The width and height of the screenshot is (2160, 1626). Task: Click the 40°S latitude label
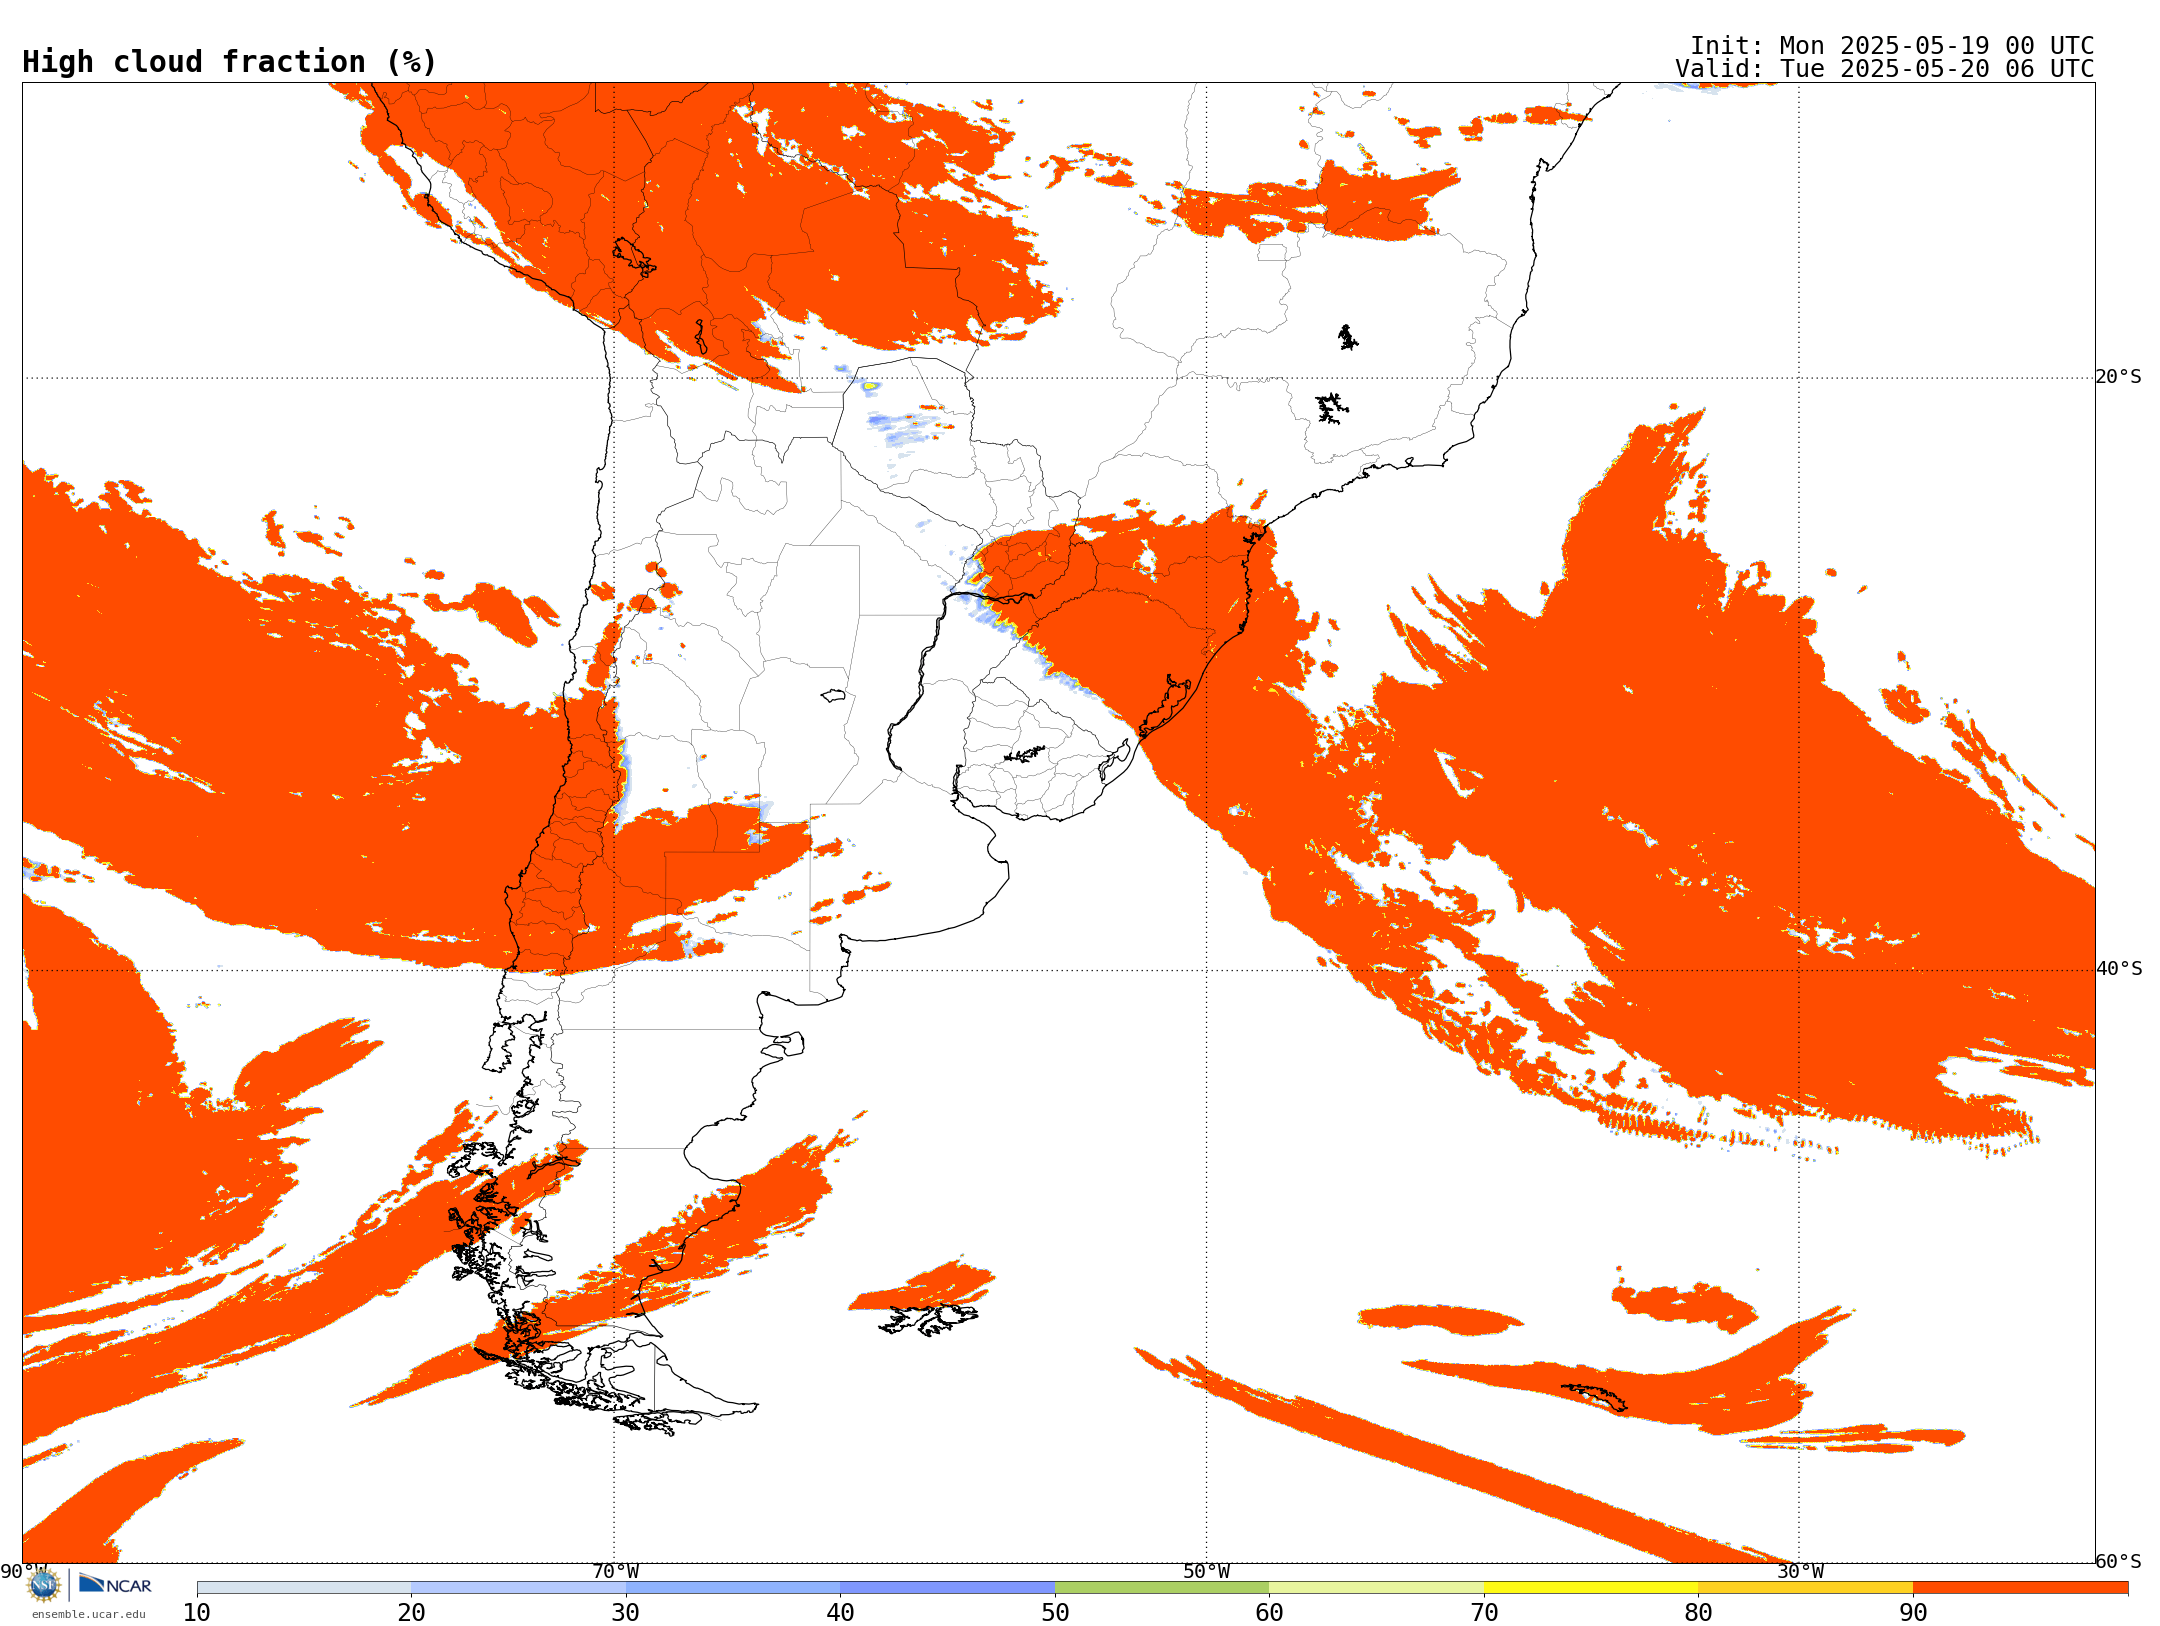point(2119,969)
